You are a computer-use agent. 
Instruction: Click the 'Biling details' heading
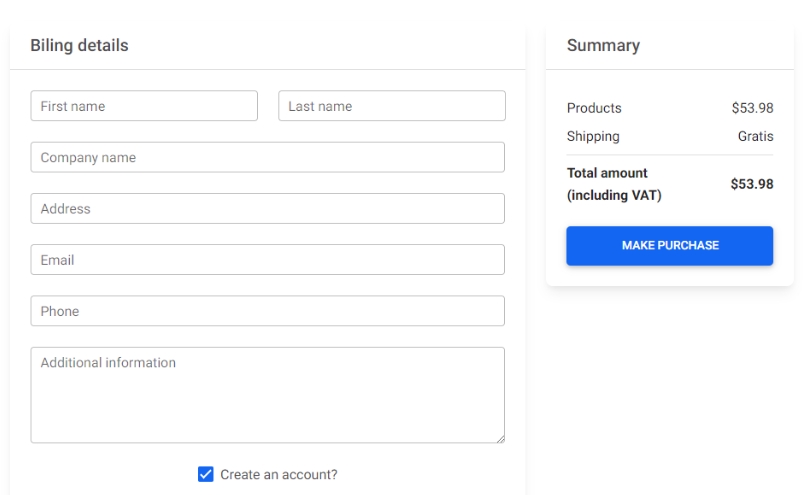click(79, 45)
